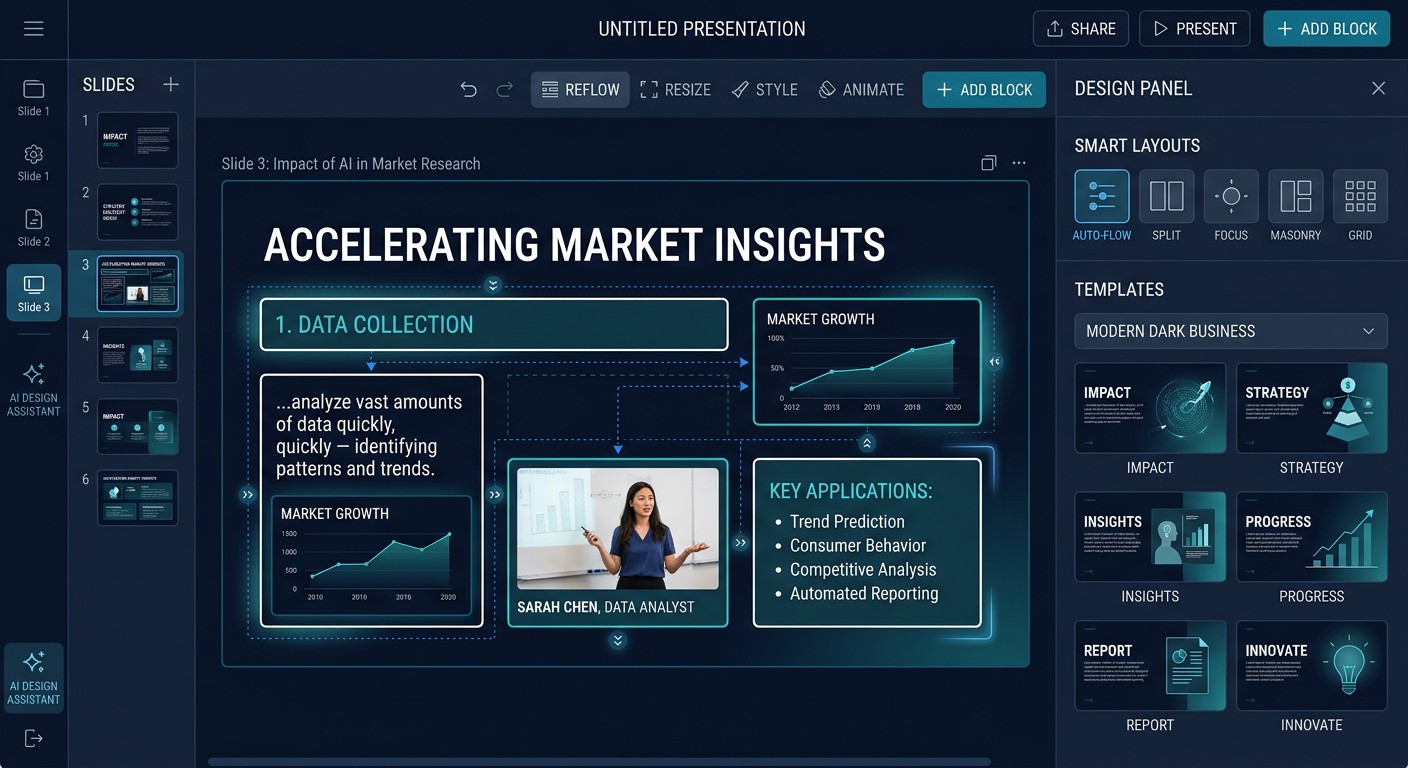Open the AI Design Assistant below Slide 3
Screen dimensions: 1408x768
click(x=33, y=389)
